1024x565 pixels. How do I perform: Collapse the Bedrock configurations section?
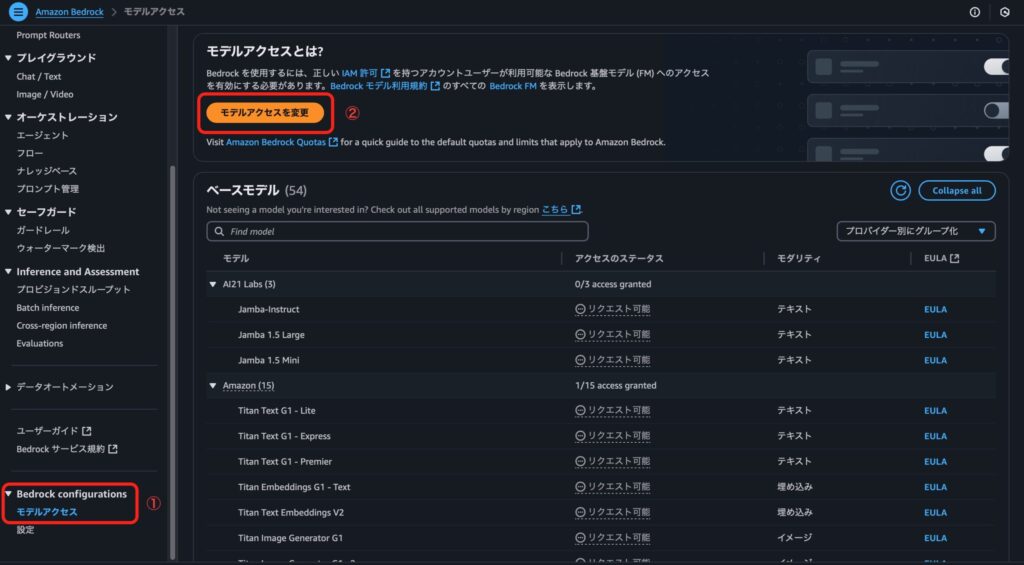[x=8, y=494]
